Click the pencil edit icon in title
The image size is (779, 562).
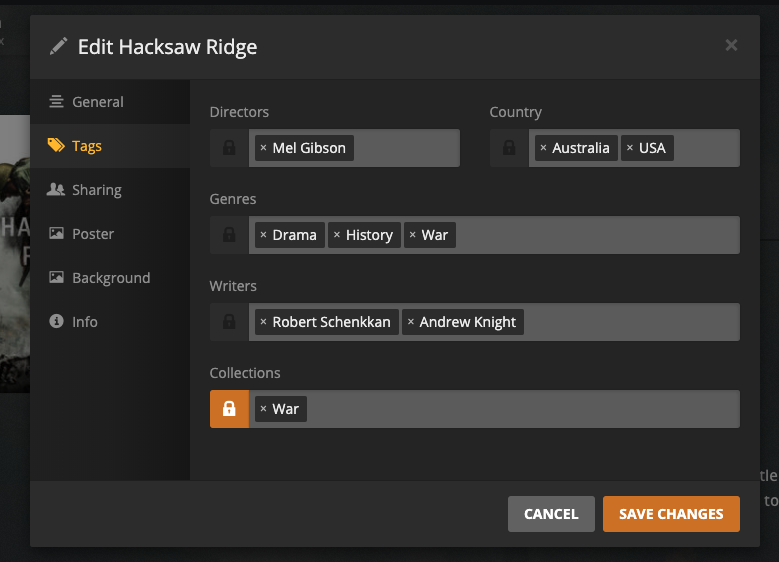(58, 47)
